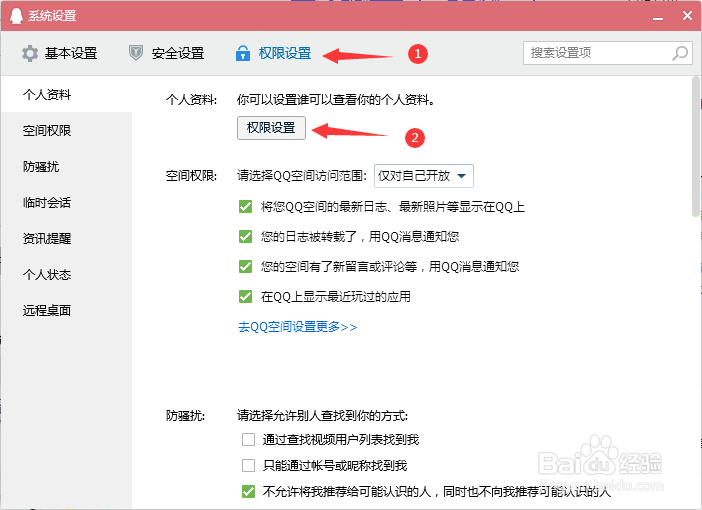Screen dimensions: 702x510
Task: Open the 基本设置 tab
Action: [60, 53]
